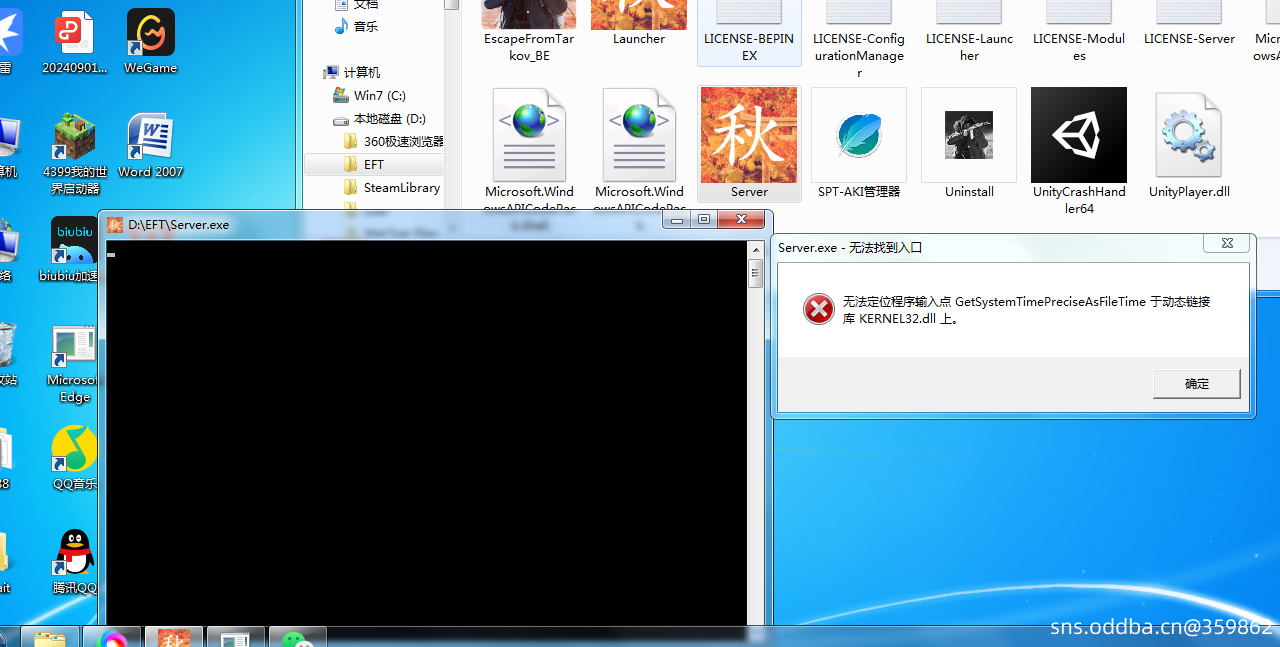The height and width of the screenshot is (647, 1280).
Task: Open WeChat from the taskbar
Action: [x=297, y=637]
